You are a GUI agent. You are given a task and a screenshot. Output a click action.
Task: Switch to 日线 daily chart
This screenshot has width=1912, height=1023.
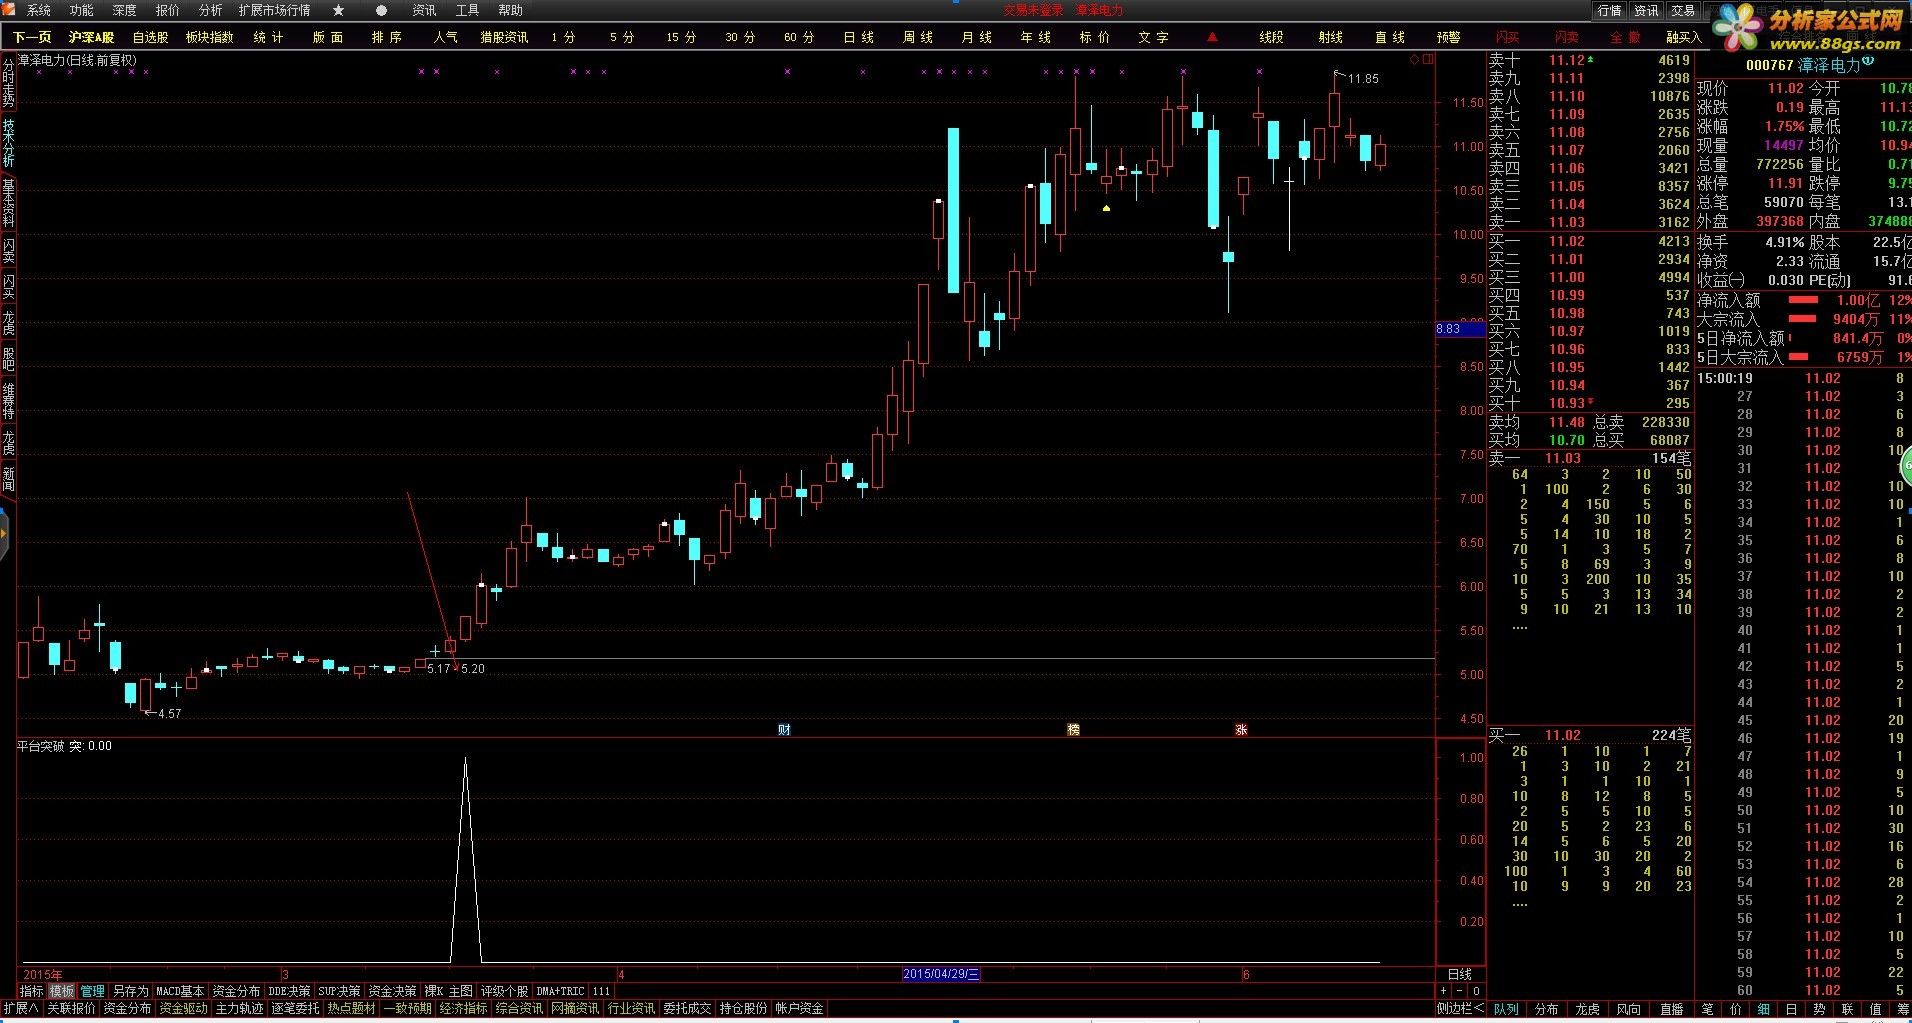coord(858,37)
